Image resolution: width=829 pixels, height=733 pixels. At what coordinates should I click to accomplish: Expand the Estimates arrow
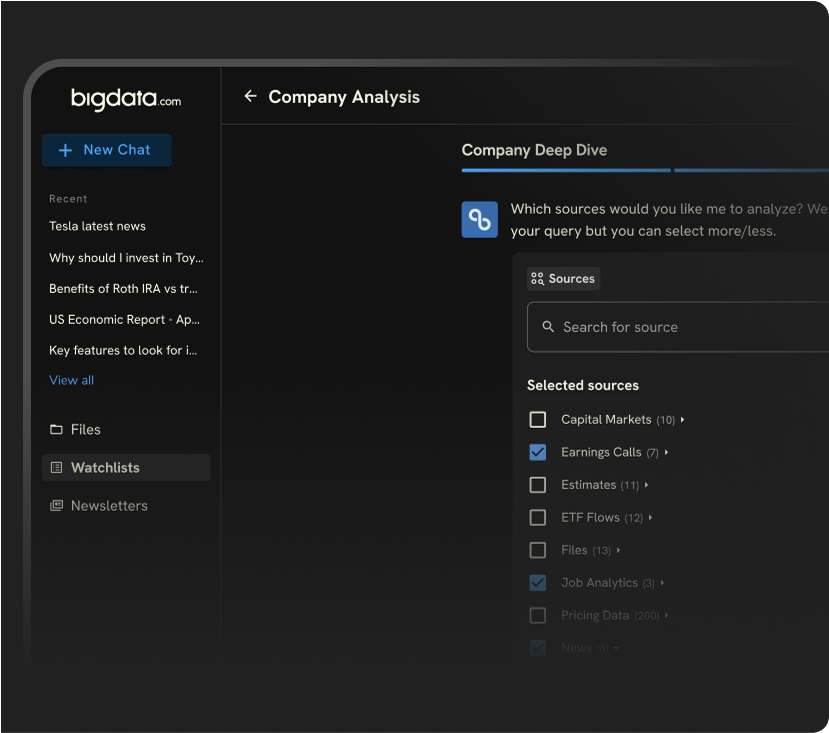tap(647, 485)
